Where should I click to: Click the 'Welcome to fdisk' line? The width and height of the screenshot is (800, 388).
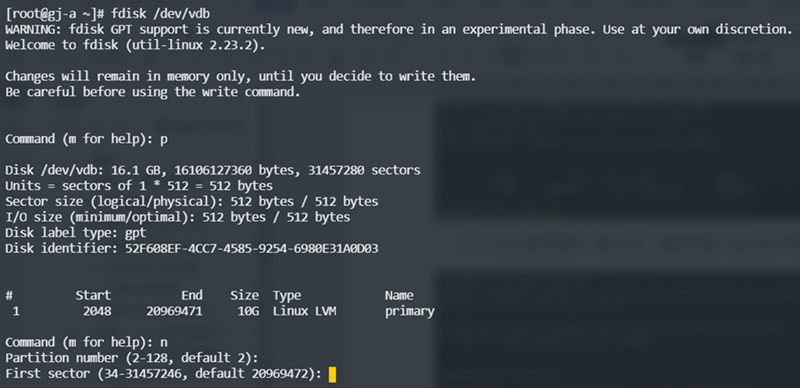click(x=135, y=45)
